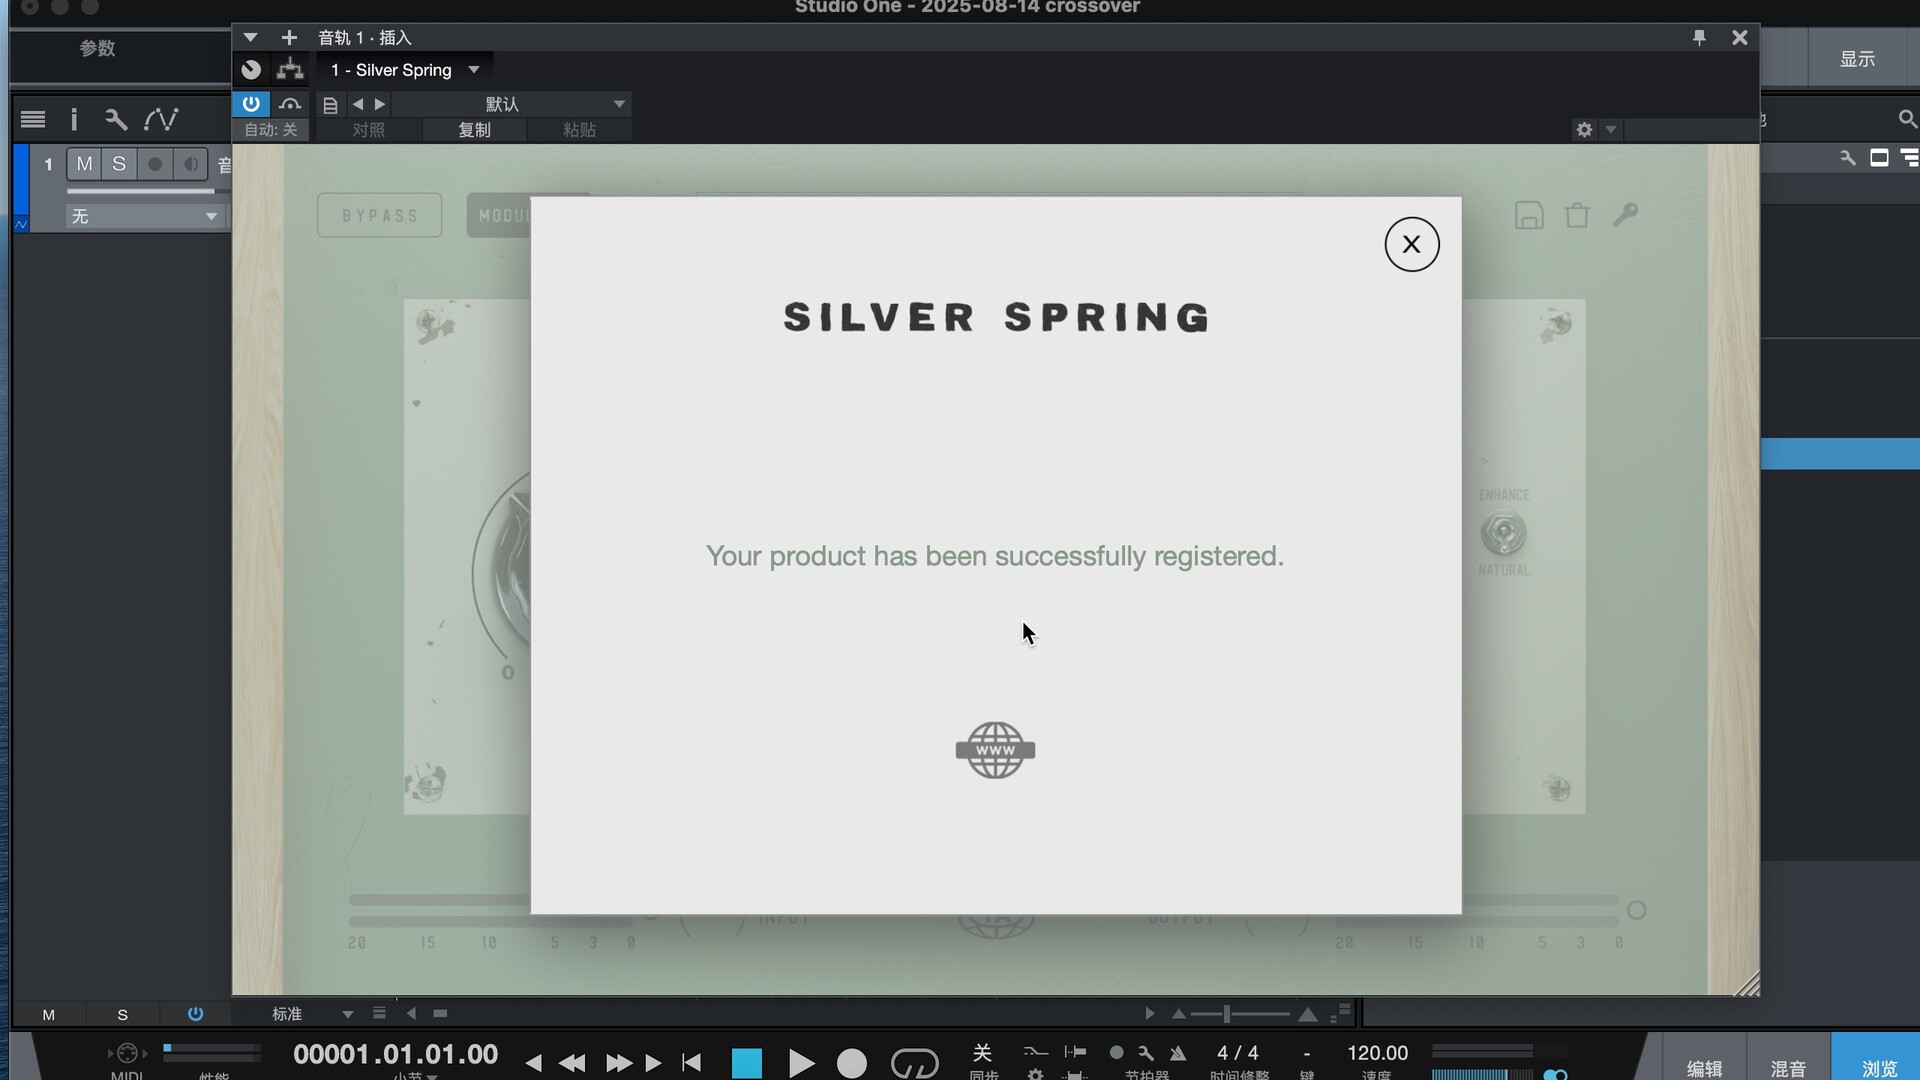1920x1080 pixels.
Task: Click the time display 00001.01.01.00
Action: pyautogui.click(x=395, y=1054)
